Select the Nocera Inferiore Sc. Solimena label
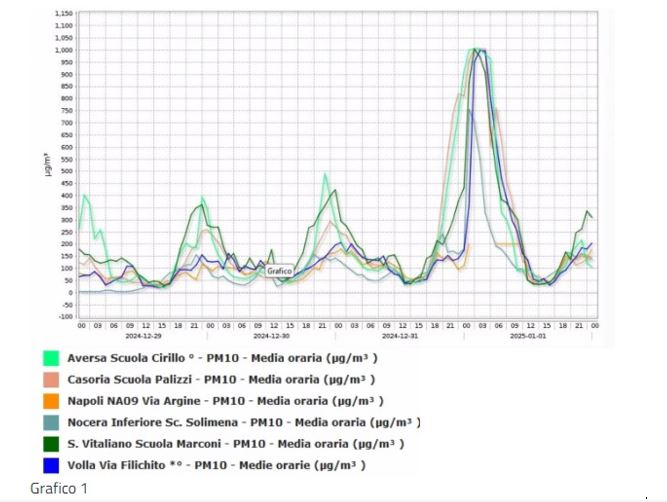 click(244, 422)
